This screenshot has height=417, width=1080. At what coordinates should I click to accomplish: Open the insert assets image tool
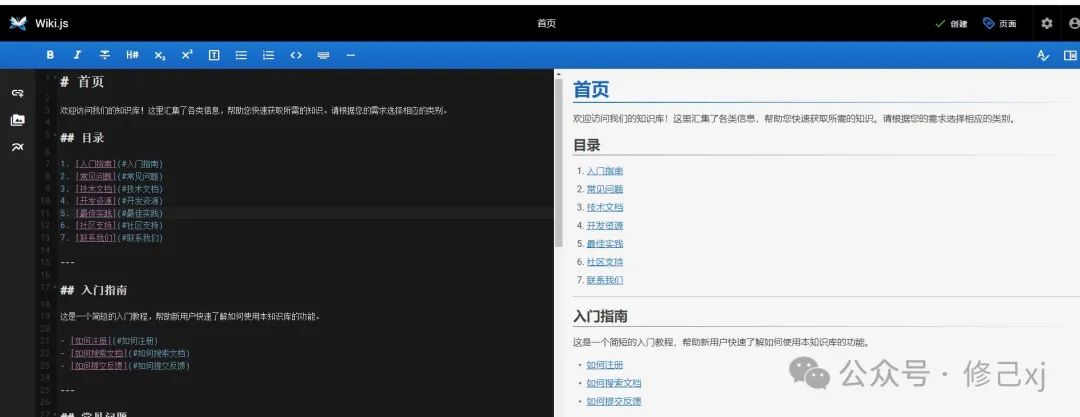[18, 120]
